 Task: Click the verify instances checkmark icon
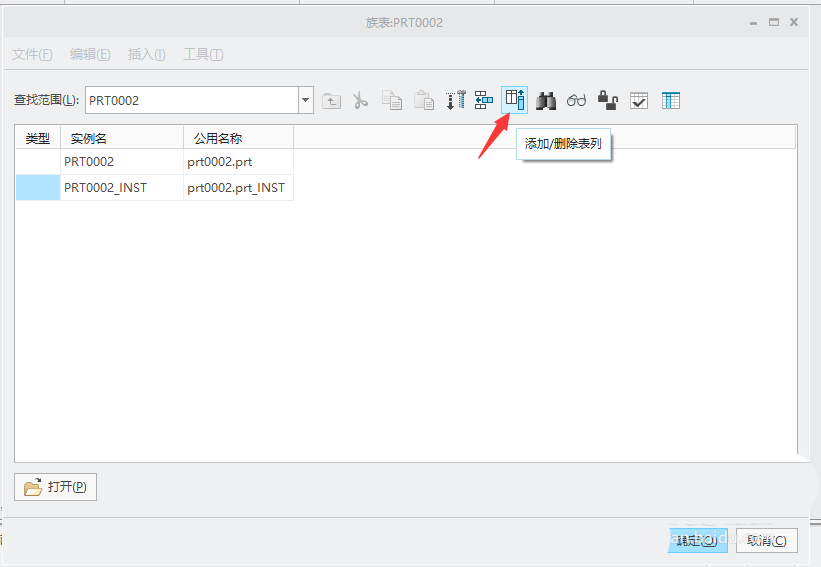(639, 100)
